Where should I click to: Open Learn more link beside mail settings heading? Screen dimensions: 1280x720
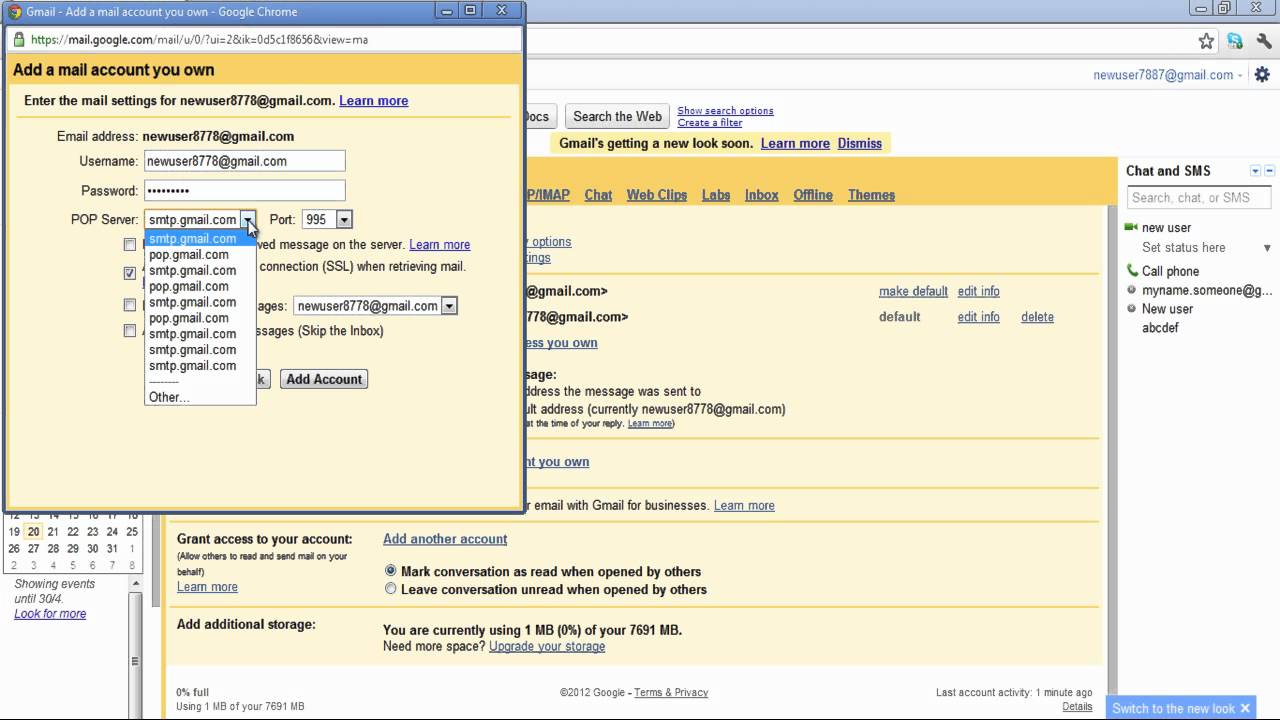point(373,101)
